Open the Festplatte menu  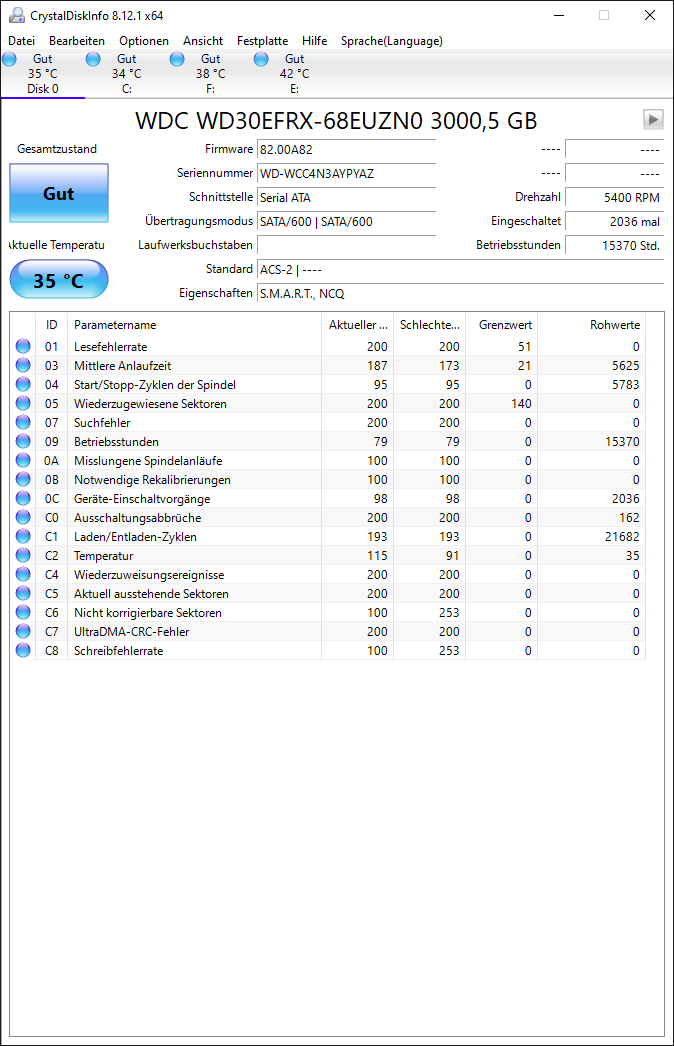[262, 41]
